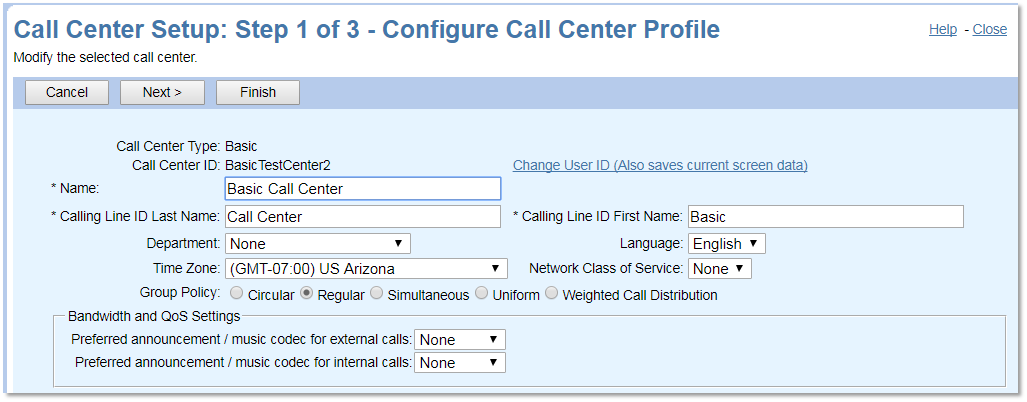Viewport: 1027px width, 402px height.
Task: Click the Name text field
Action: (362, 188)
